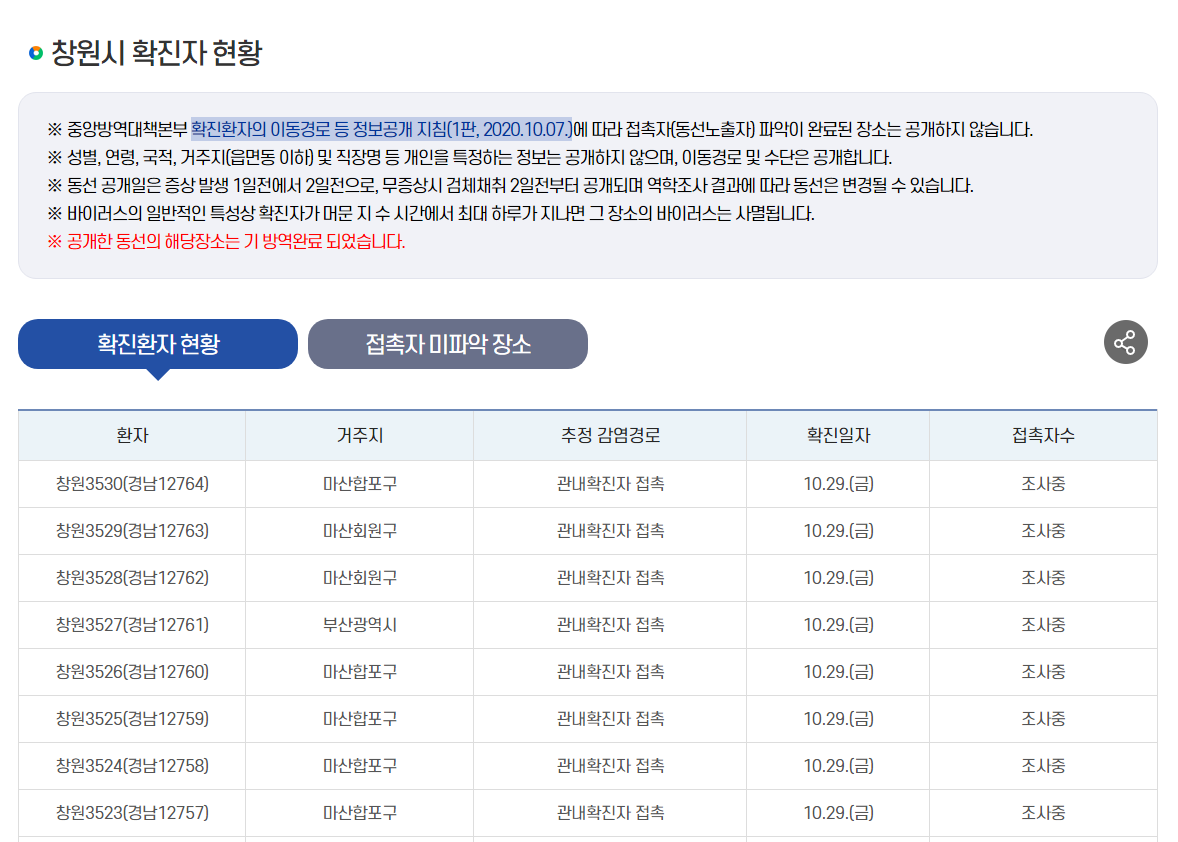Viewport: 1178px width, 842px height.
Task: Click the red notice 공개한 동선의 해당장소는 기 방역완료
Action: click(226, 242)
